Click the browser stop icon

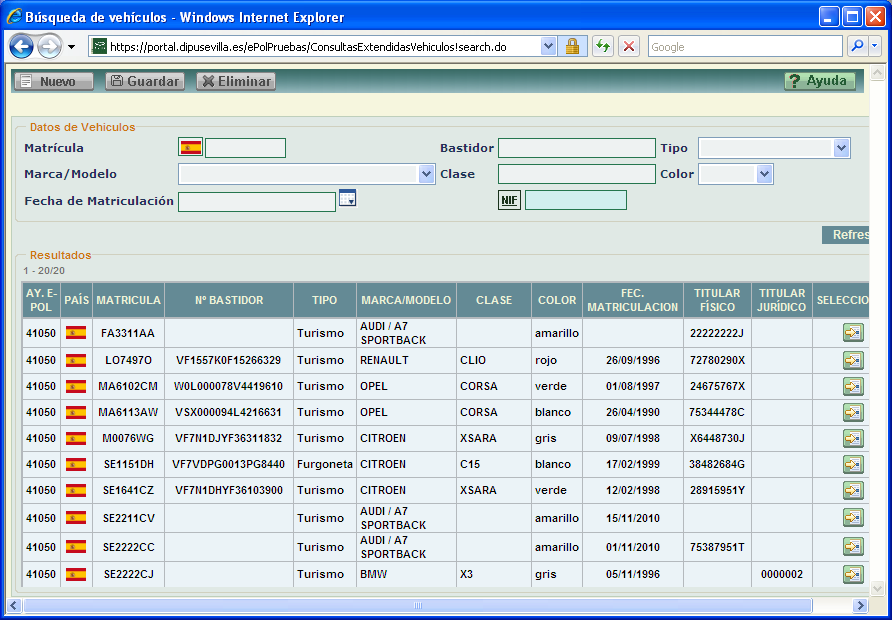629,47
